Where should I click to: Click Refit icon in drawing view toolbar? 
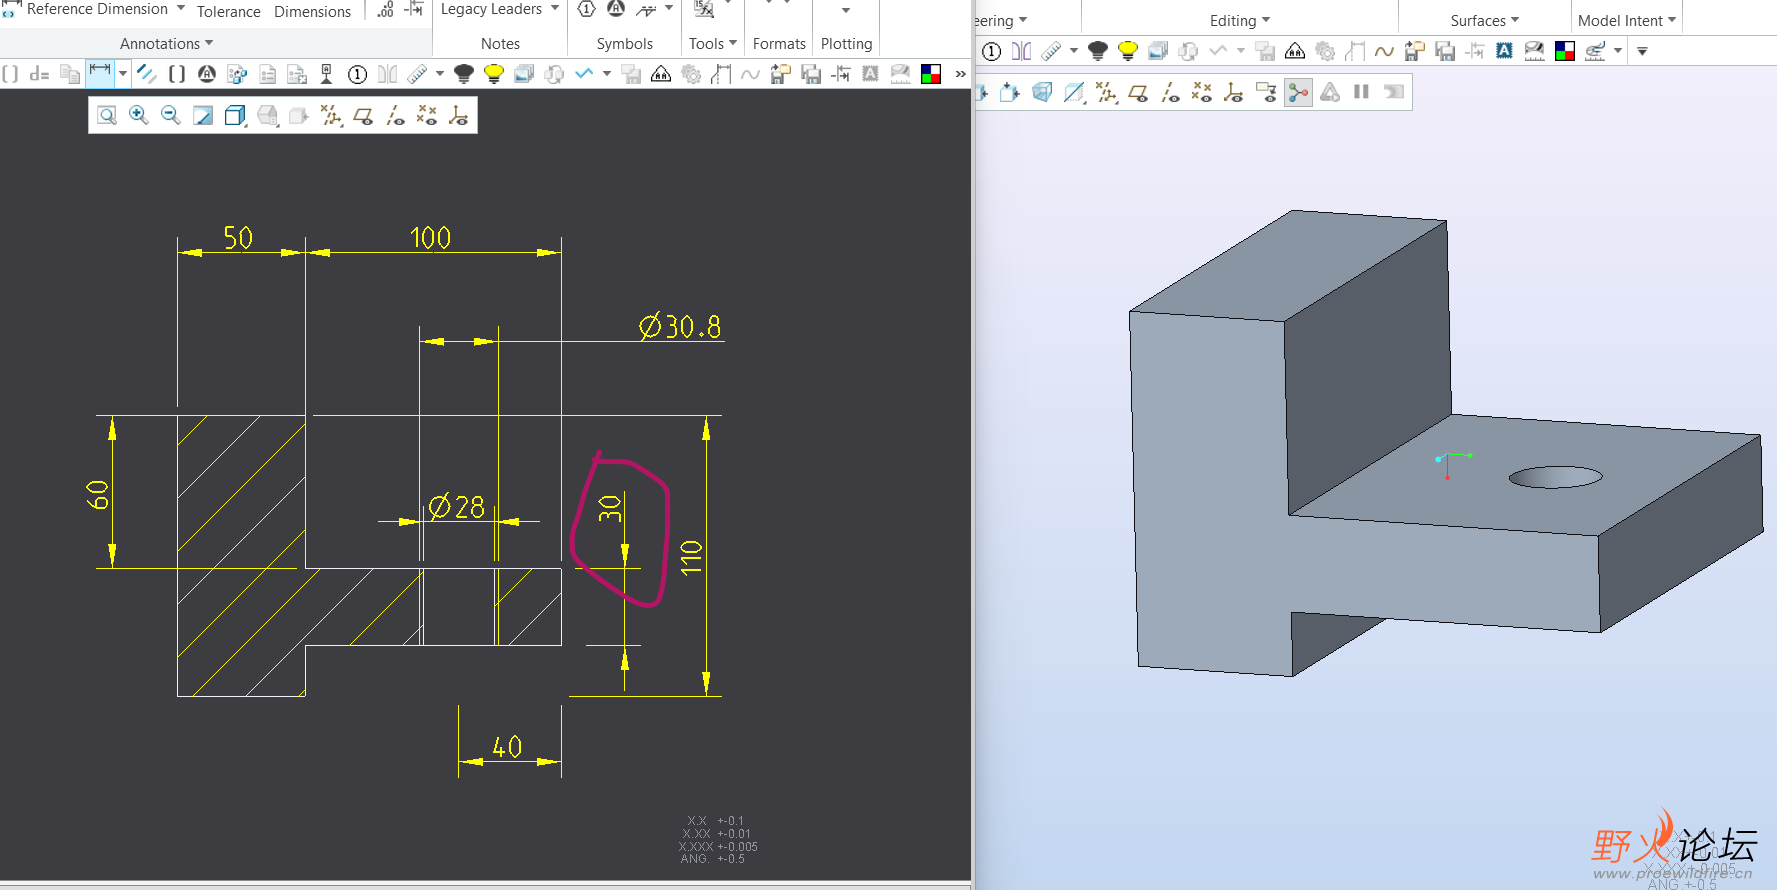point(107,116)
